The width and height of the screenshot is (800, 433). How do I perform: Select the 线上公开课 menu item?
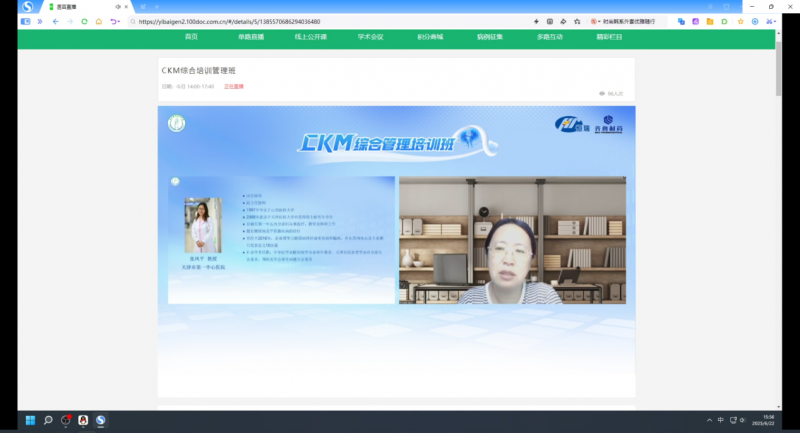pos(311,37)
